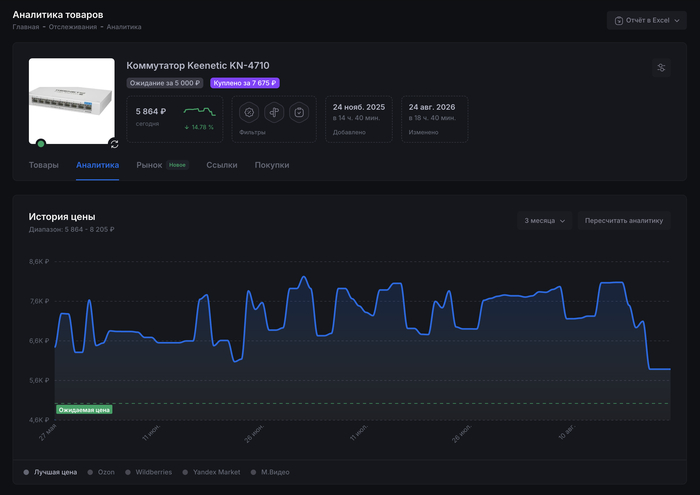
Task: Click the 'Ожидаемая цена' green chart label
Action: tap(84, 410)
